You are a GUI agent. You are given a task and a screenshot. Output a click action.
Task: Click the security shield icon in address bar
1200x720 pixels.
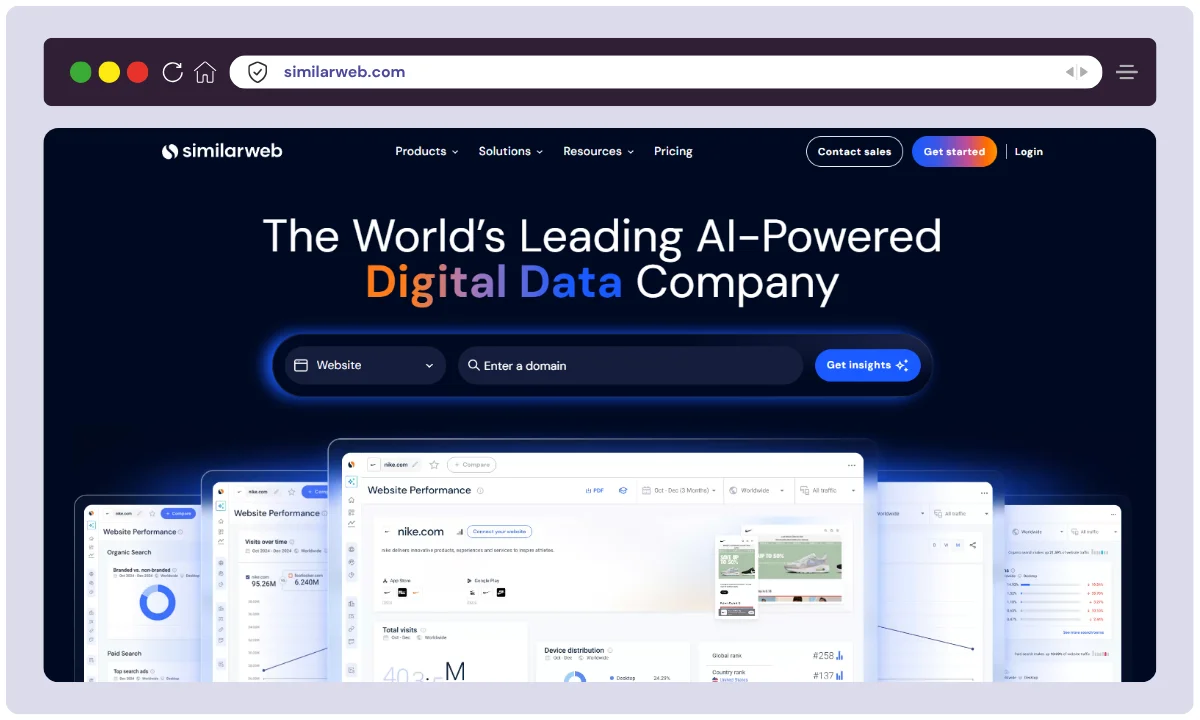258,72
